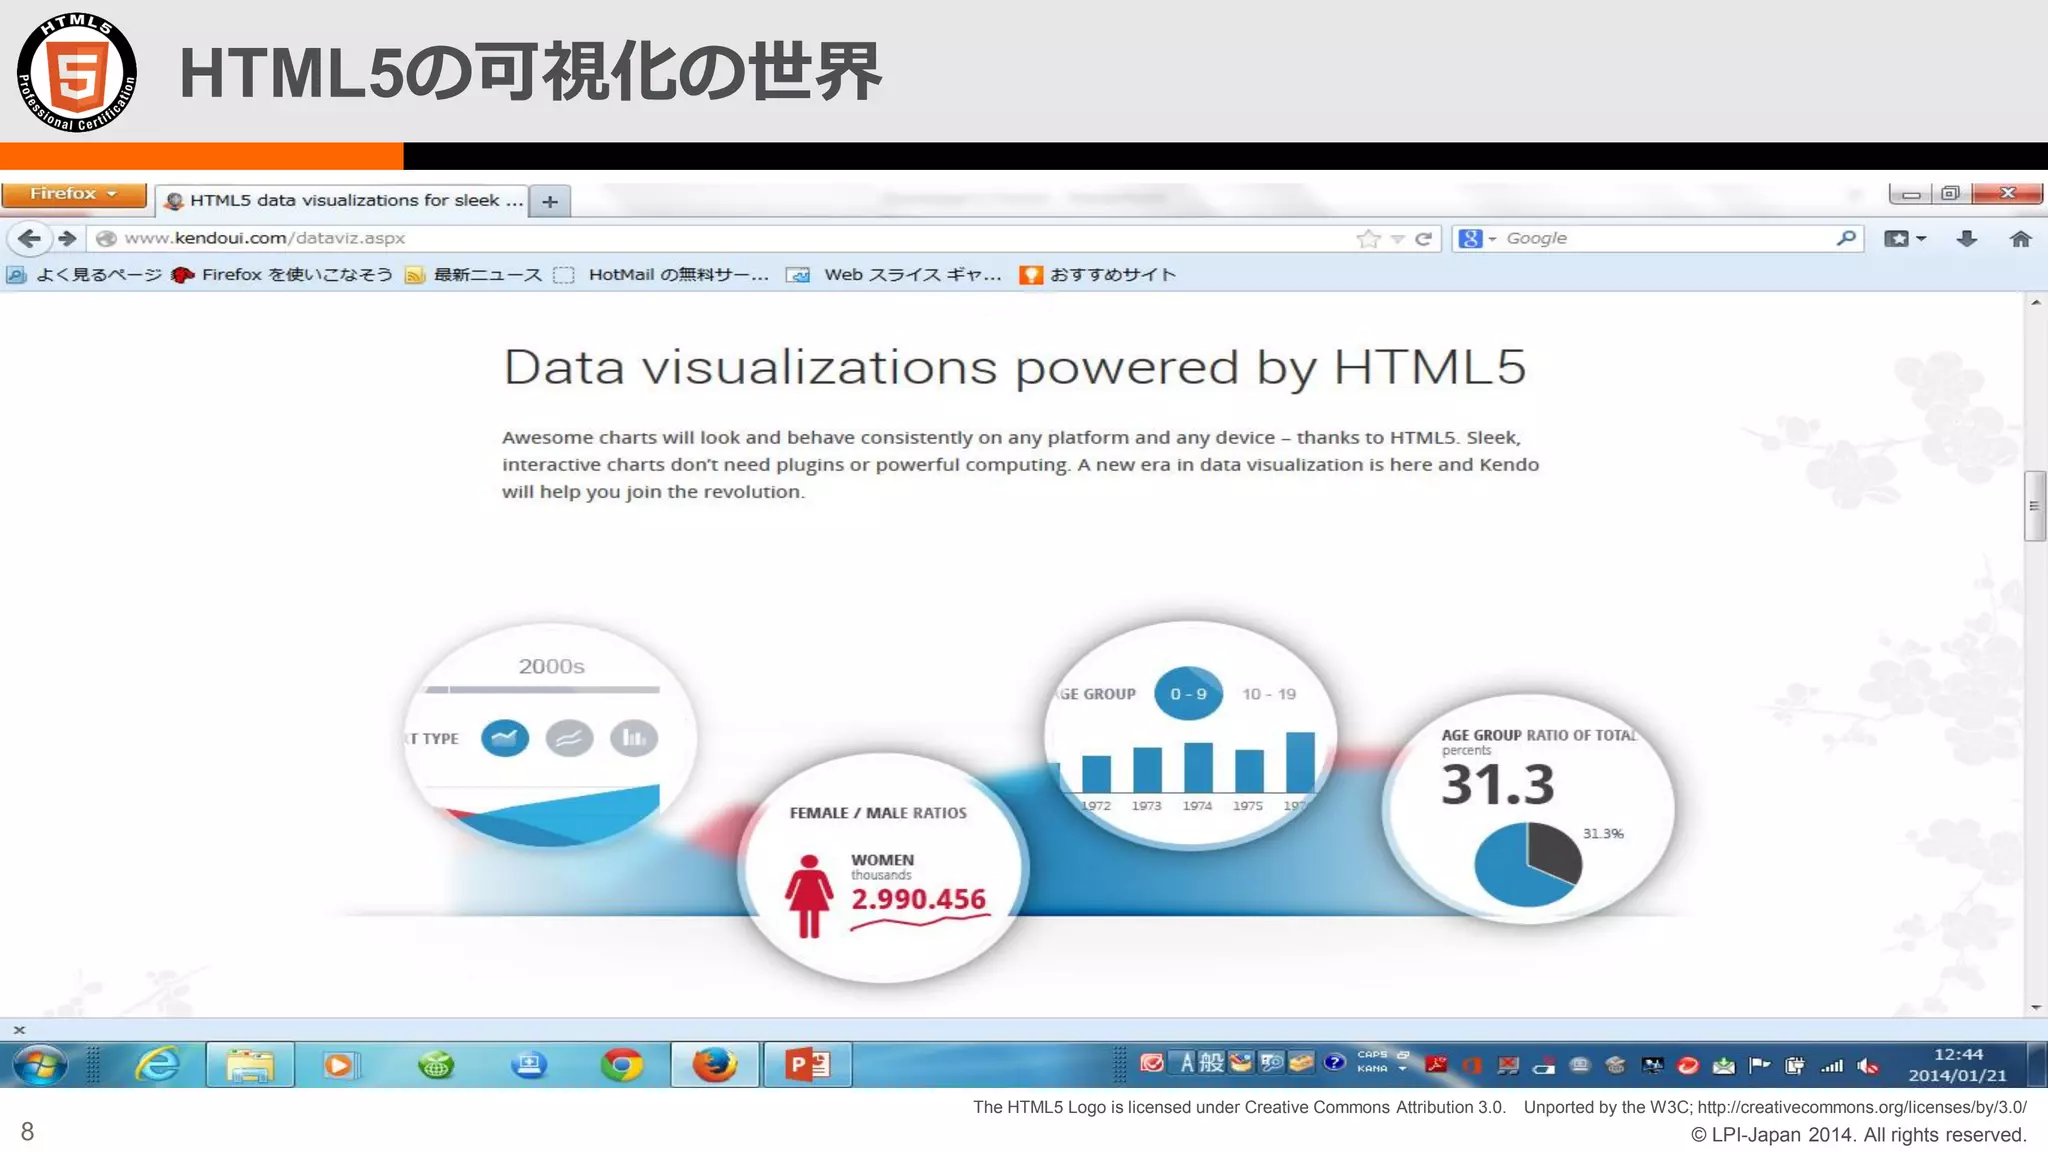Open the Firefox application menu button
This screenshot has width=2048, height=1152.
point(74,194)
